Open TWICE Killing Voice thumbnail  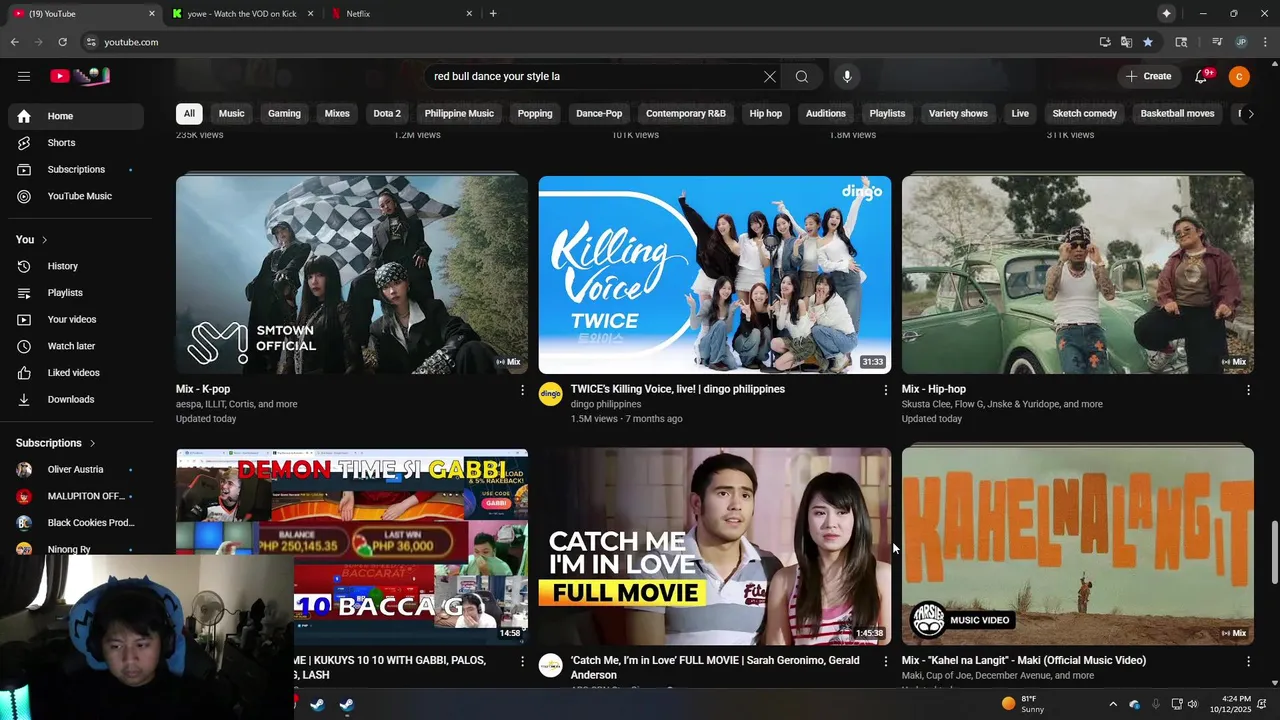(715, 275)
